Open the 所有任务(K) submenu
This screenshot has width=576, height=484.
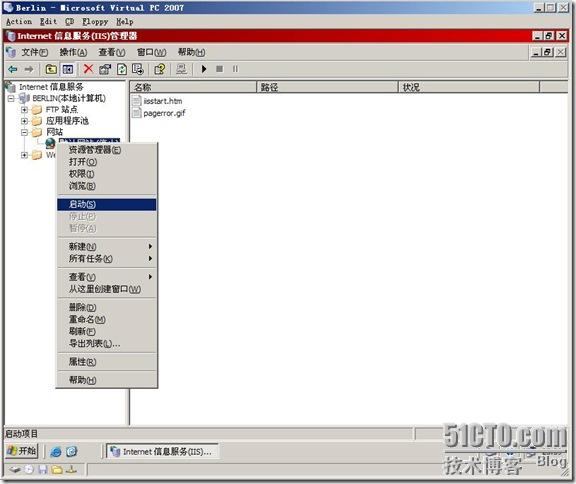[107, 259]
